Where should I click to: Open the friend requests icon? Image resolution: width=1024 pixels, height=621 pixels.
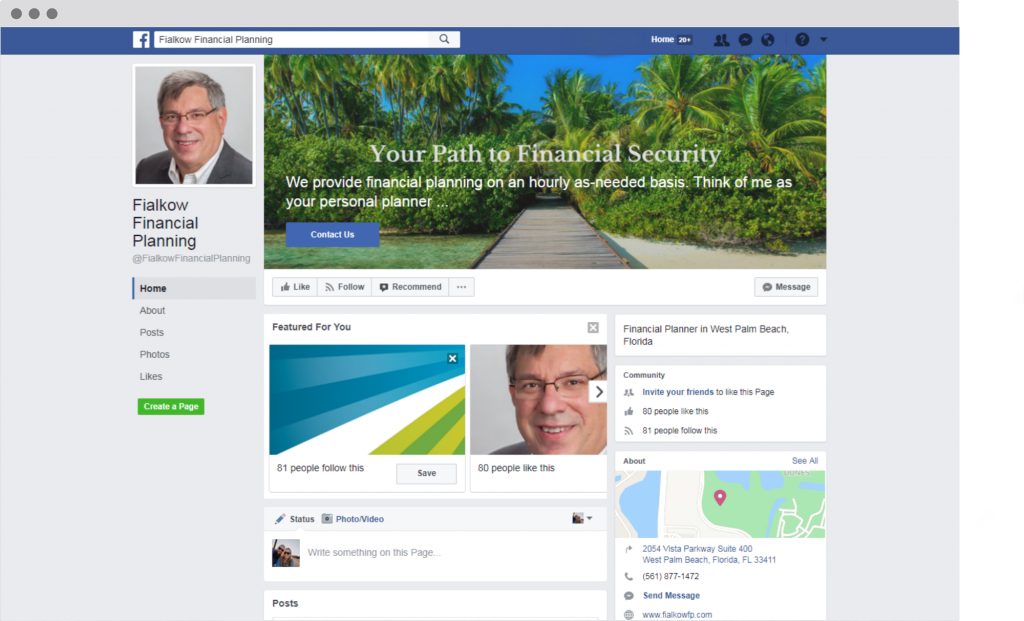point(721,40)
